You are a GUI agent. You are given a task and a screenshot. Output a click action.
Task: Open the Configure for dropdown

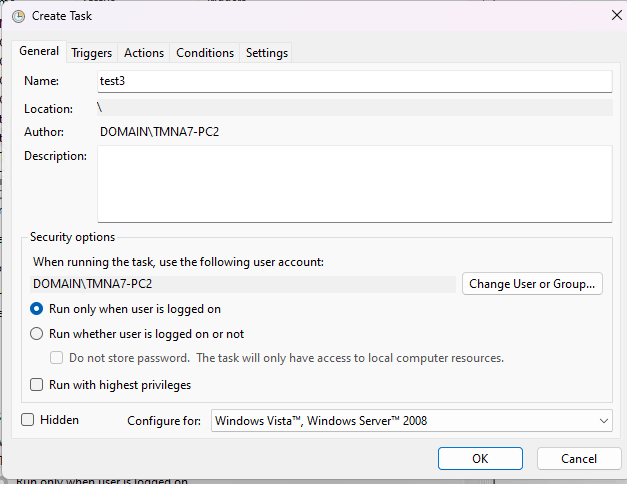(411, 421)
